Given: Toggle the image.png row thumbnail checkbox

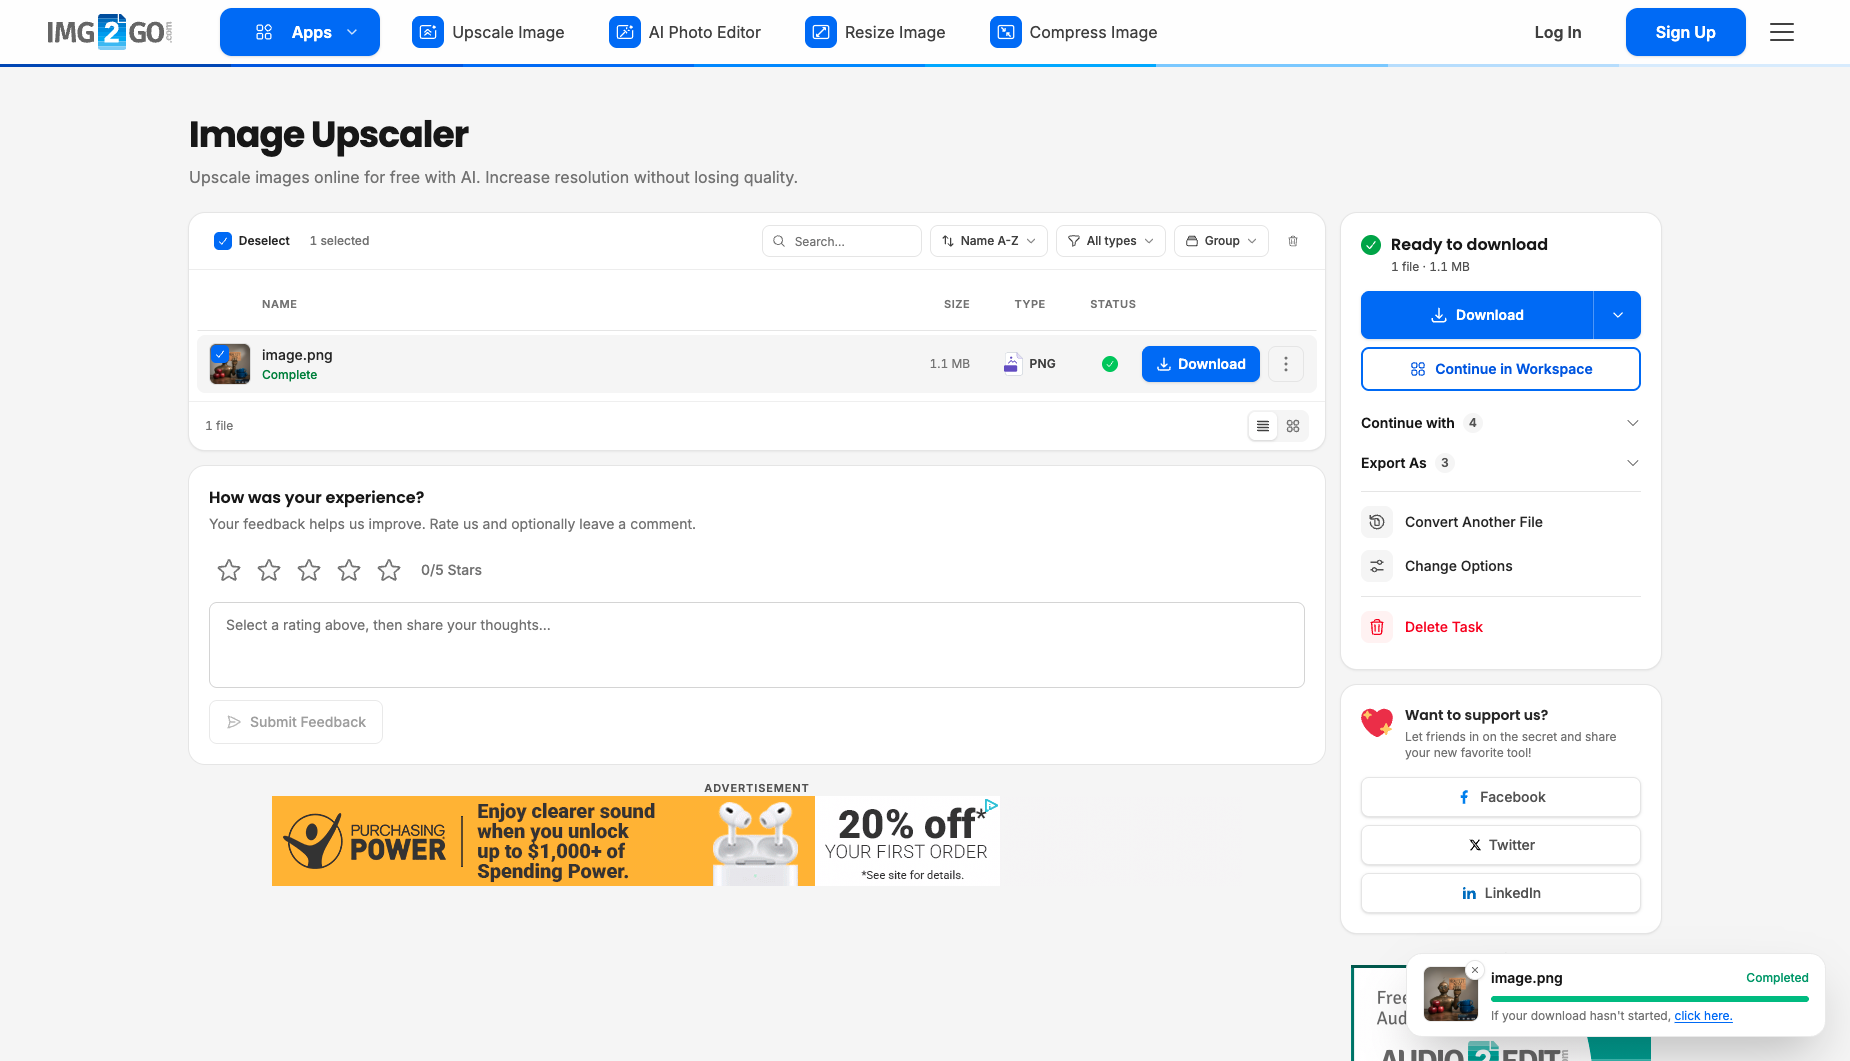Looking at the screenshot, I should (220, 354).
